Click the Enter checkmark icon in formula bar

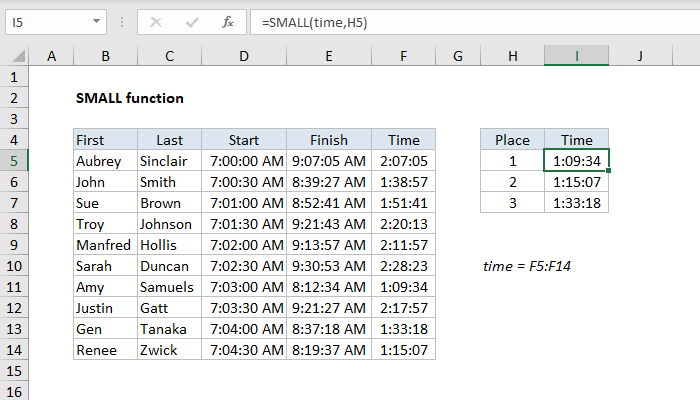192,21
